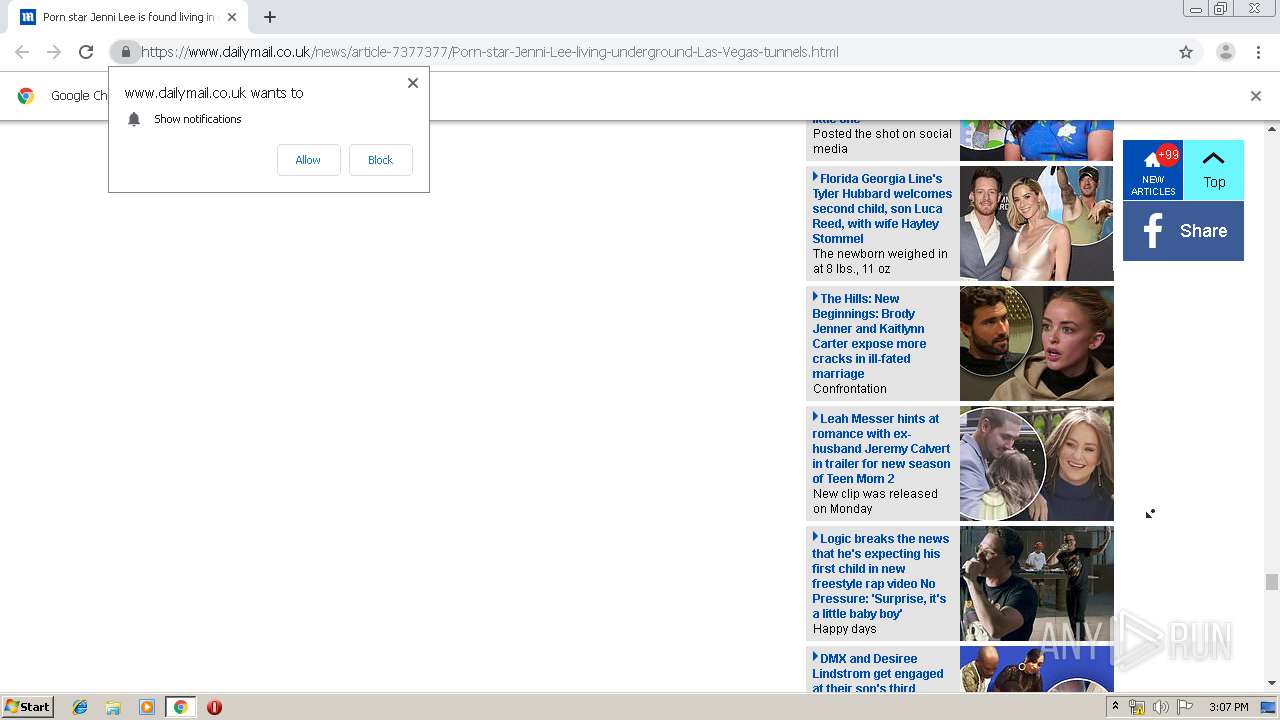This screenshot has width=1280, height=720.
Task: Reload the Daily Mail page
Action: click(86, 52)
